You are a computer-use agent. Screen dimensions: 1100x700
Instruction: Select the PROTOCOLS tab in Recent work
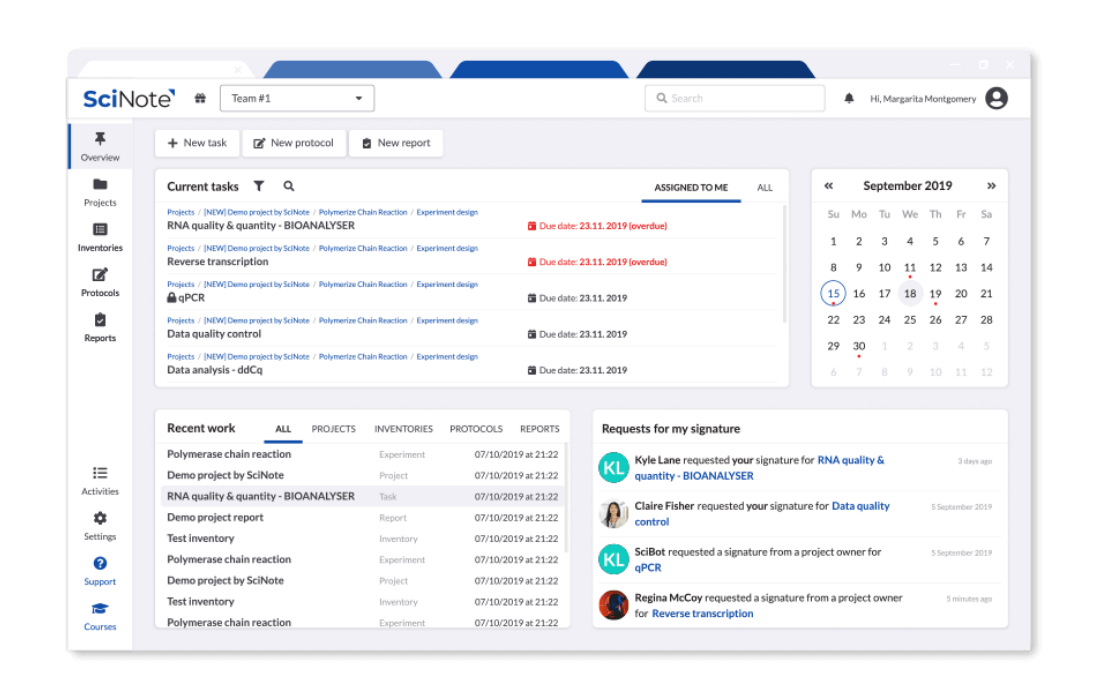(x=476, y=429)
